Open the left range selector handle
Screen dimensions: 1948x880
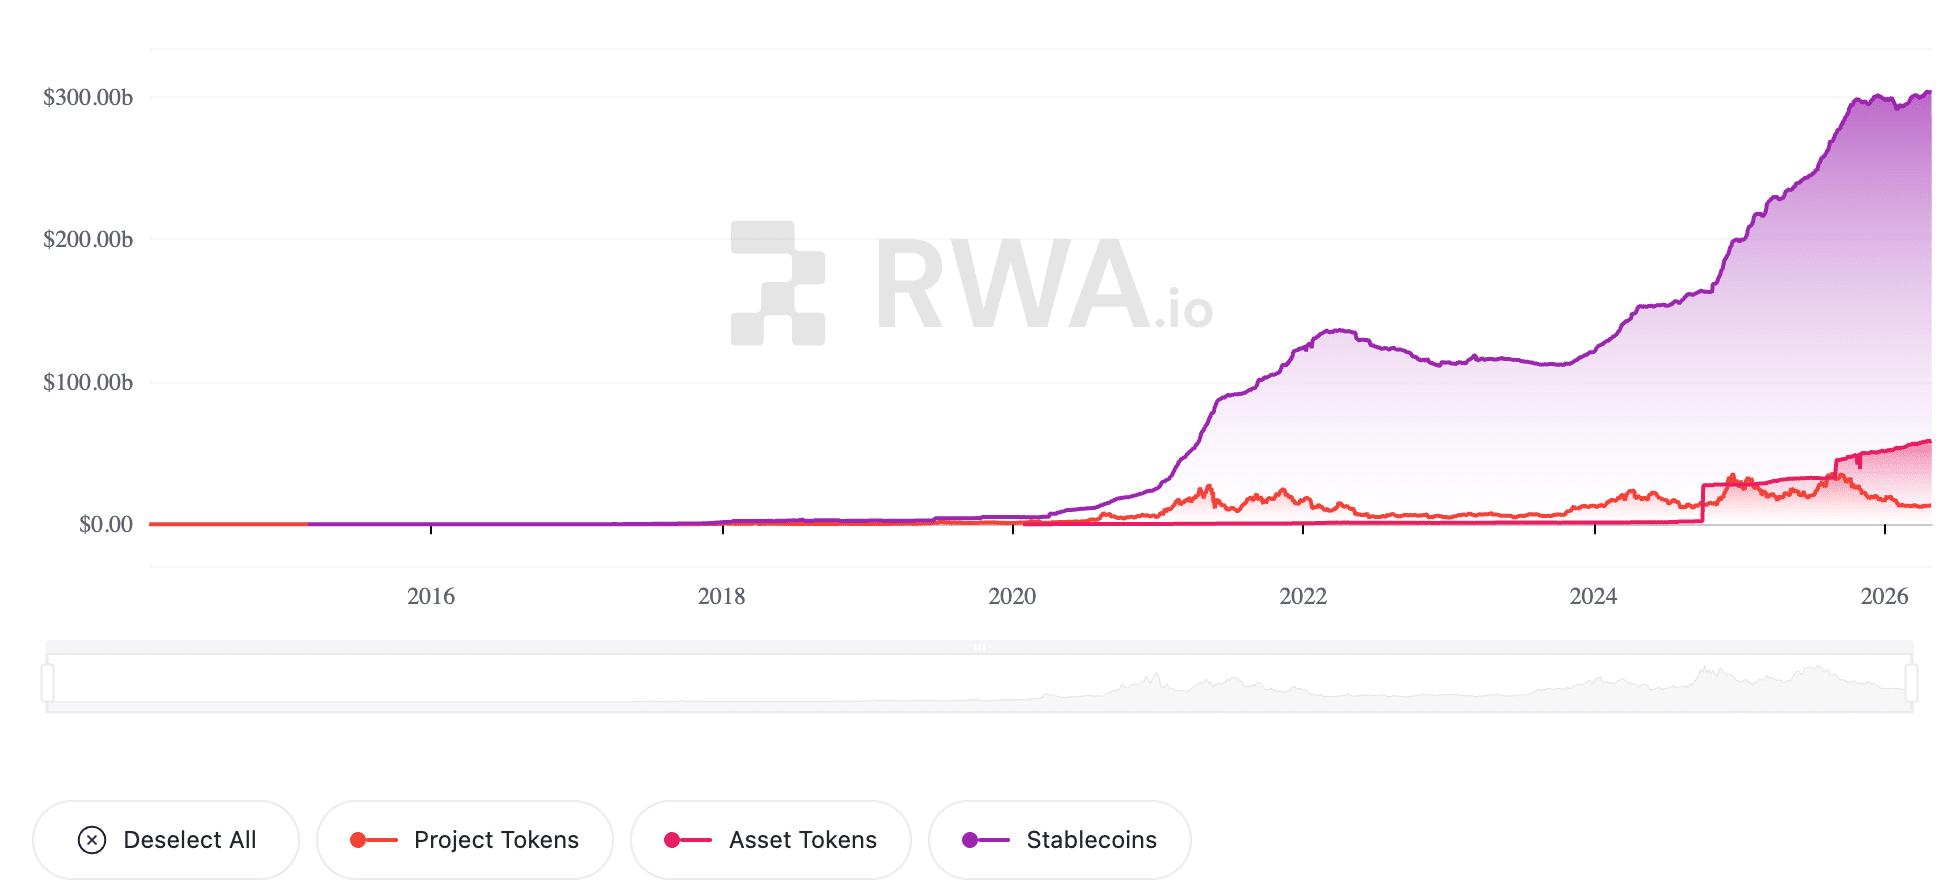pyautogui.click(x=48, y=680)
